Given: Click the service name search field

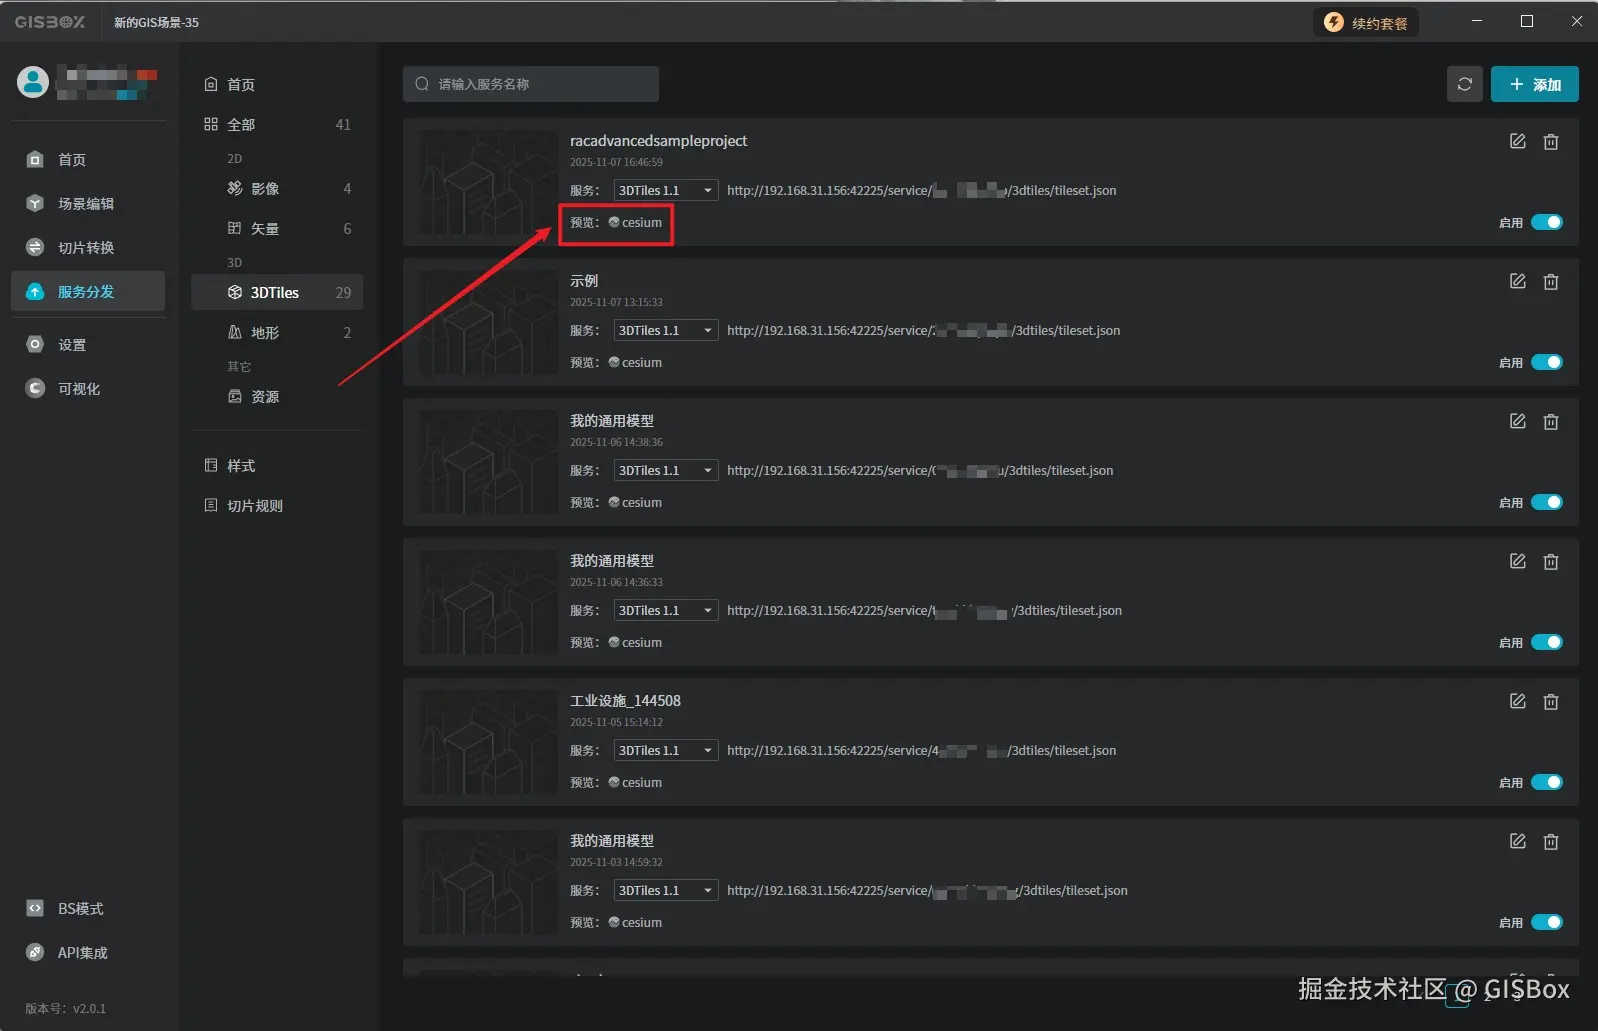Looking at the screenshot, I should 531,84.
